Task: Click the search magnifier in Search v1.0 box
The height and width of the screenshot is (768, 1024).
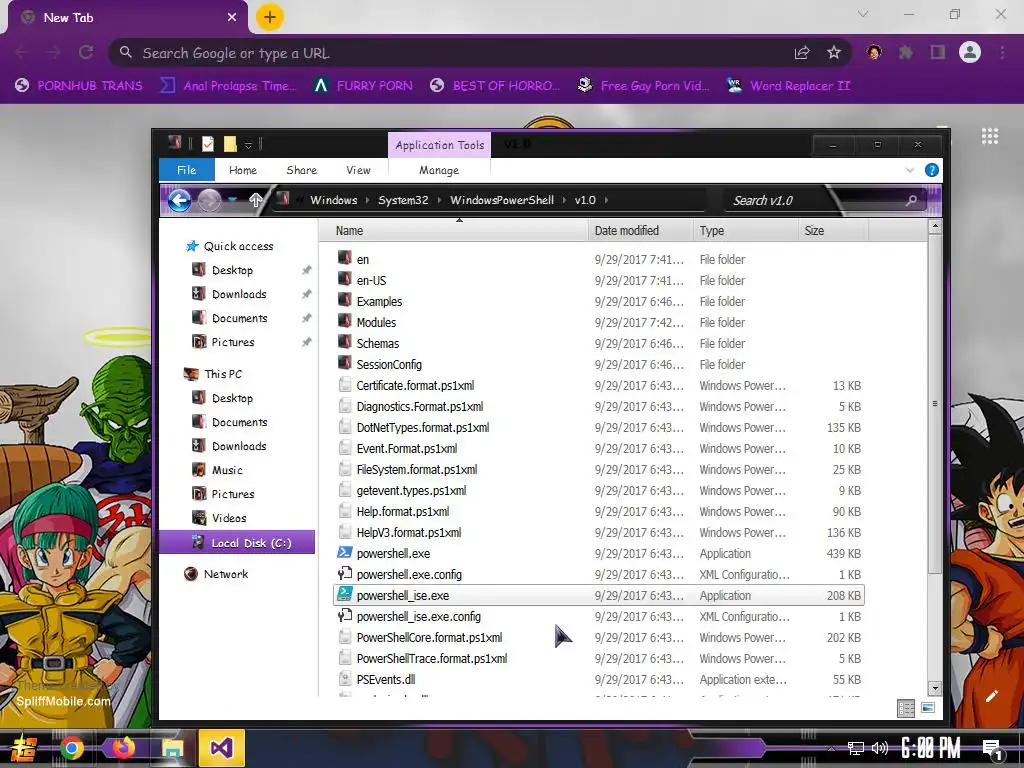Action: click(911, 200)
